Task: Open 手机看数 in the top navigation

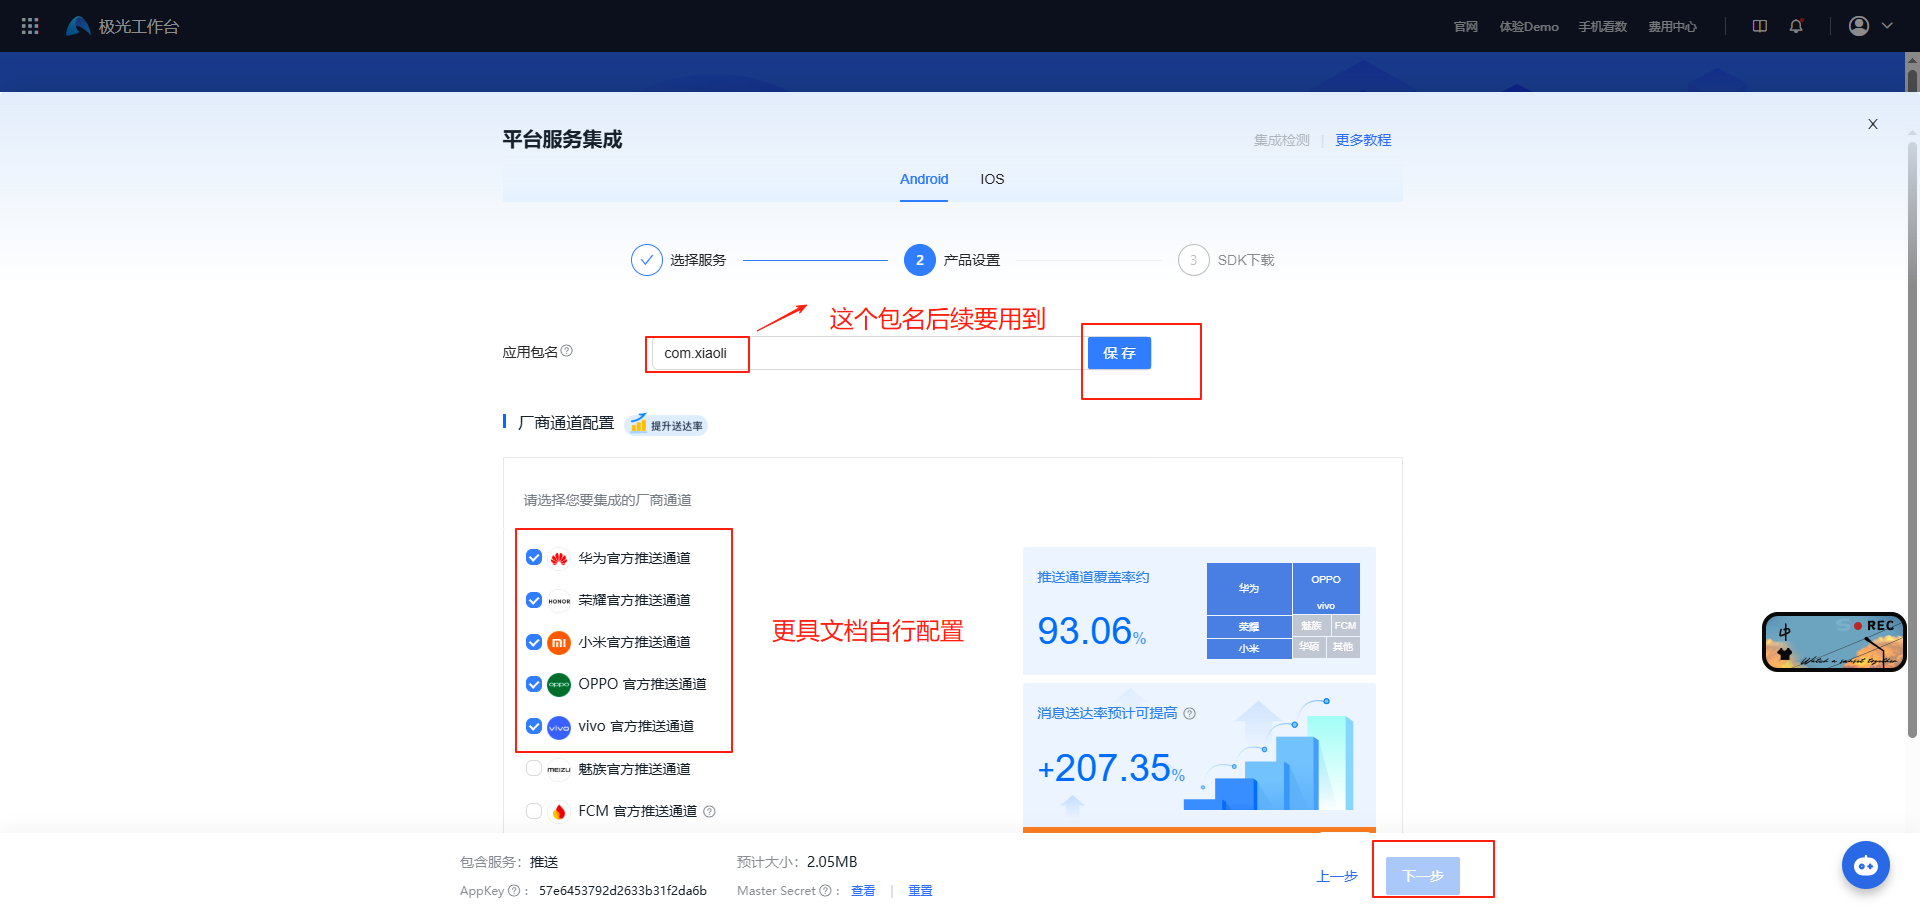Action: [1603, 27]
